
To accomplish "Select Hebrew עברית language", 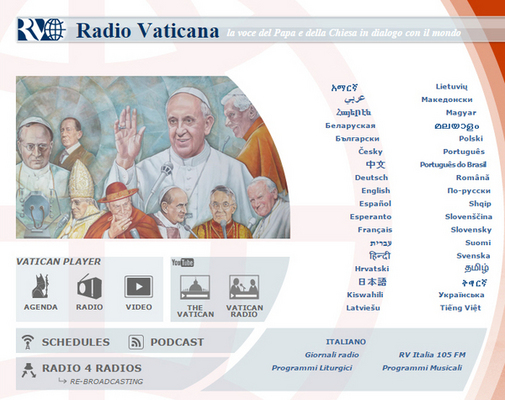I will tap(381, 243).
